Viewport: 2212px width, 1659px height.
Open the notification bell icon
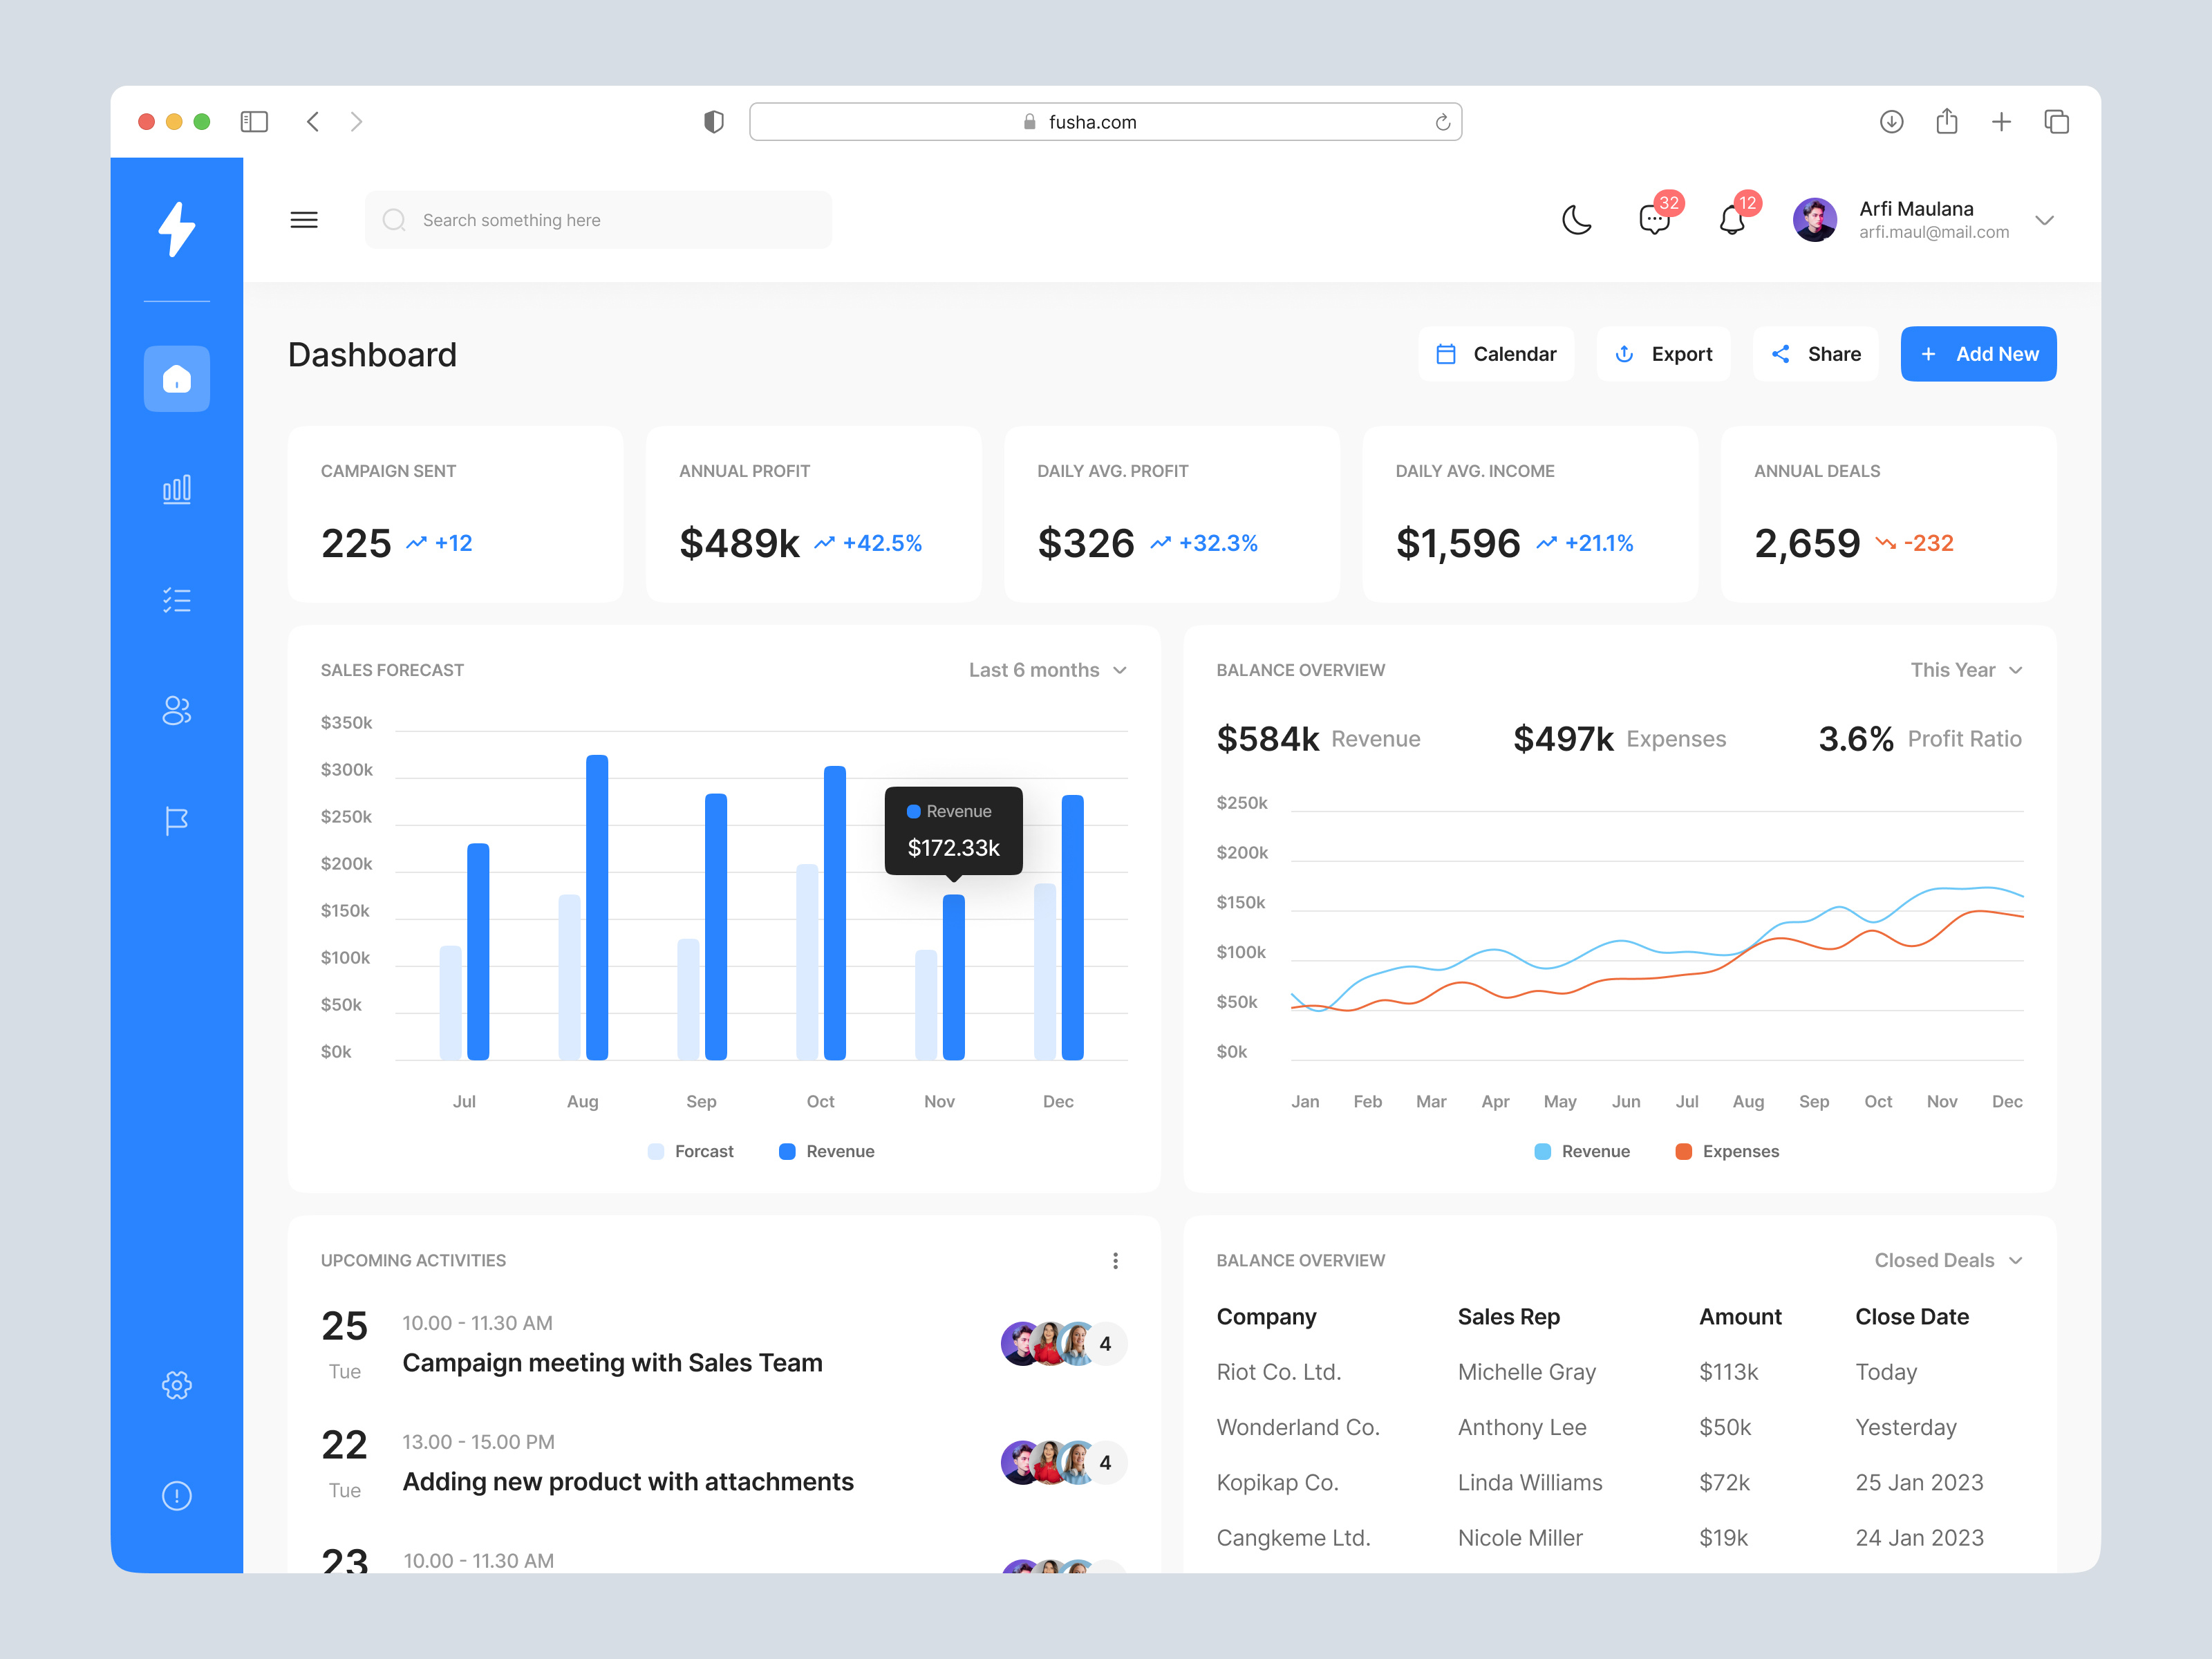pos(1732,219)
